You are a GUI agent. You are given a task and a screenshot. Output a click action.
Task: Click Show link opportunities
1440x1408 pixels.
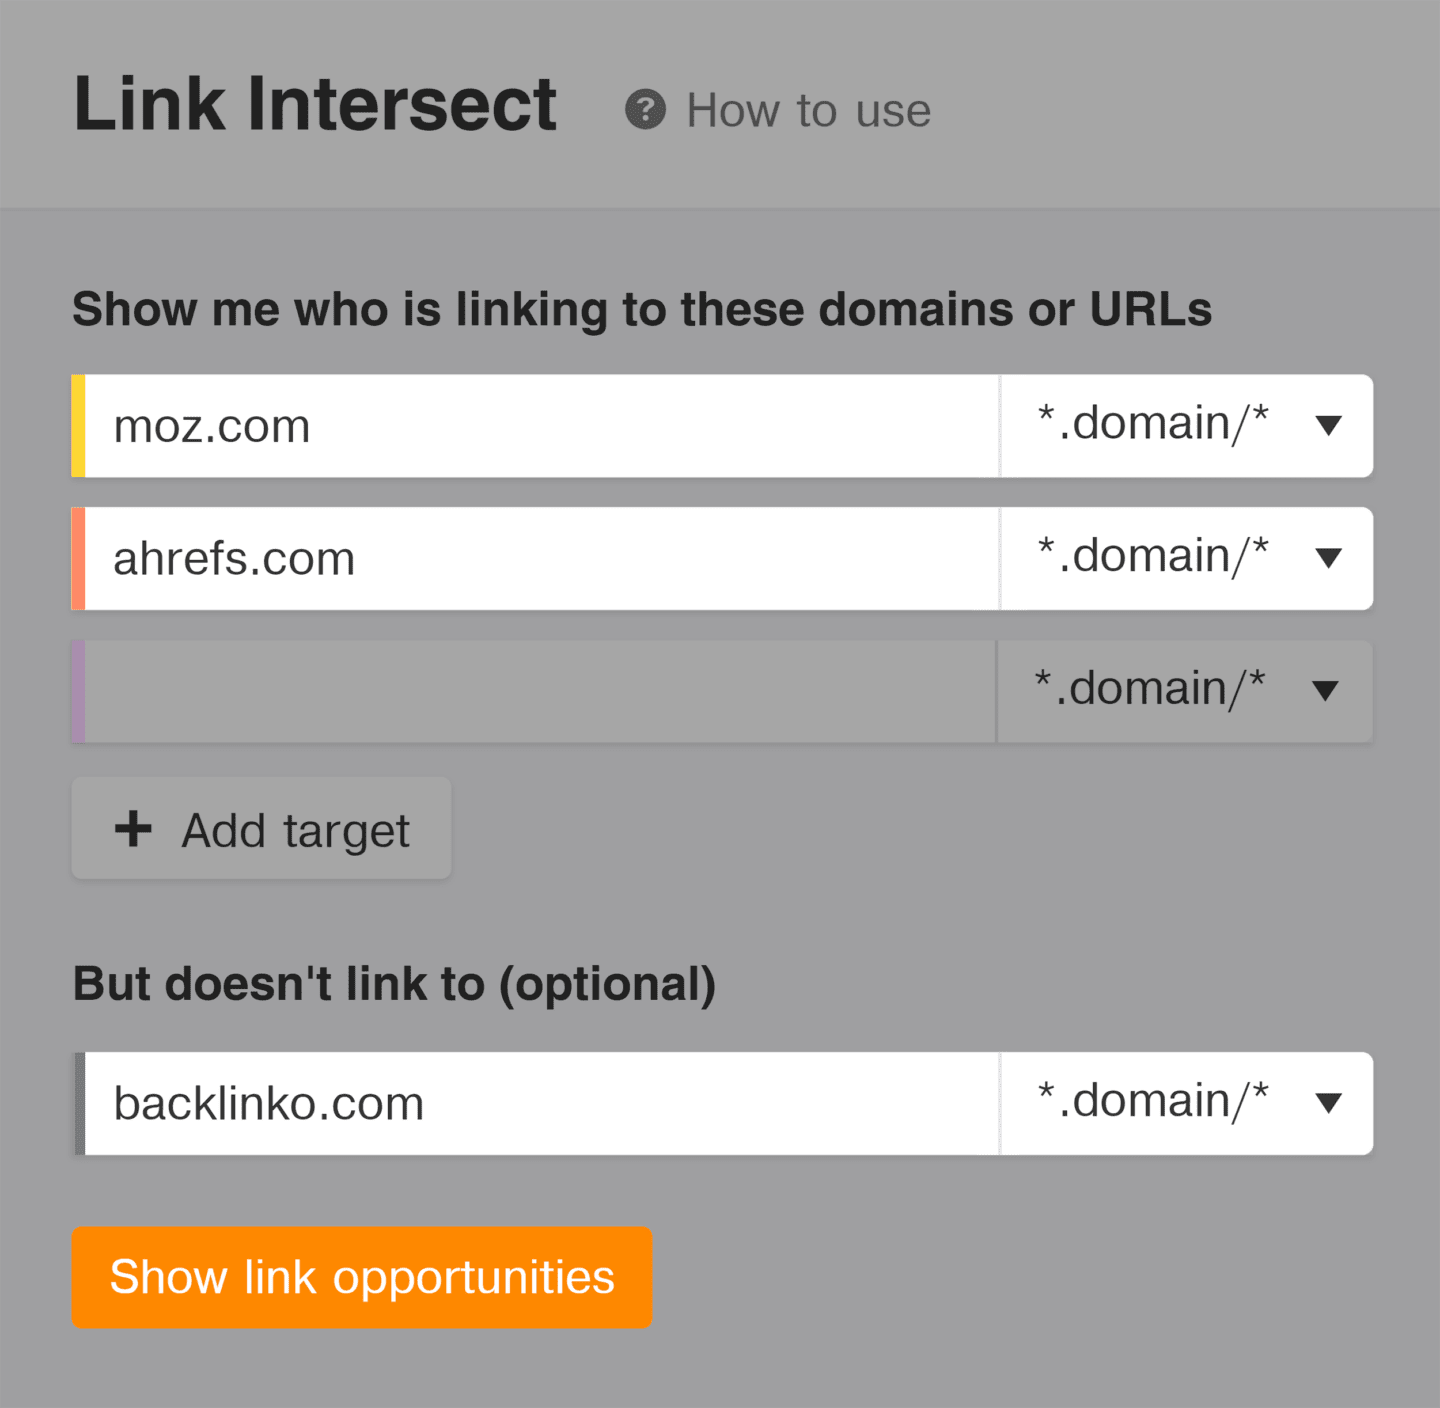[362, 1277]
